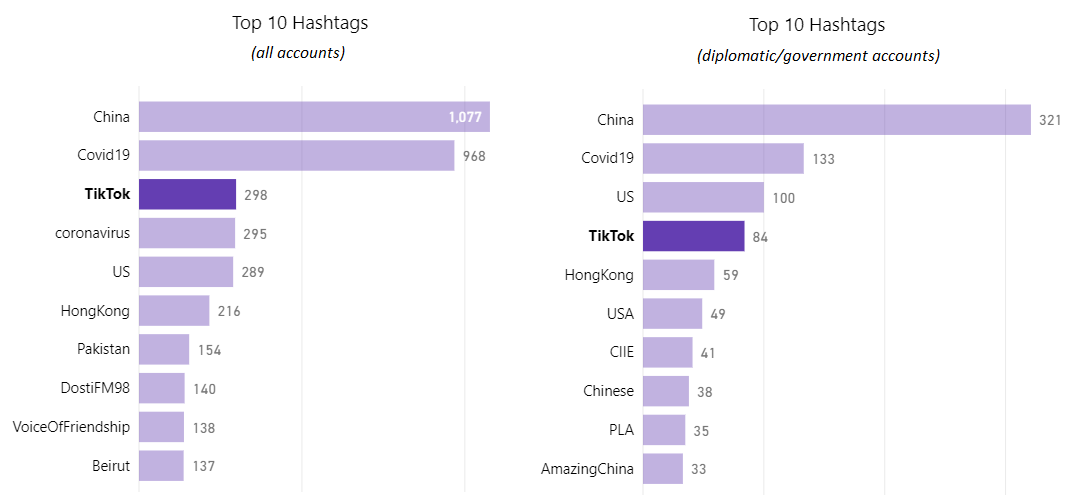Select the HongKong bar valued 216
The height and width of the screenshot is (495, 1088).
174,310
